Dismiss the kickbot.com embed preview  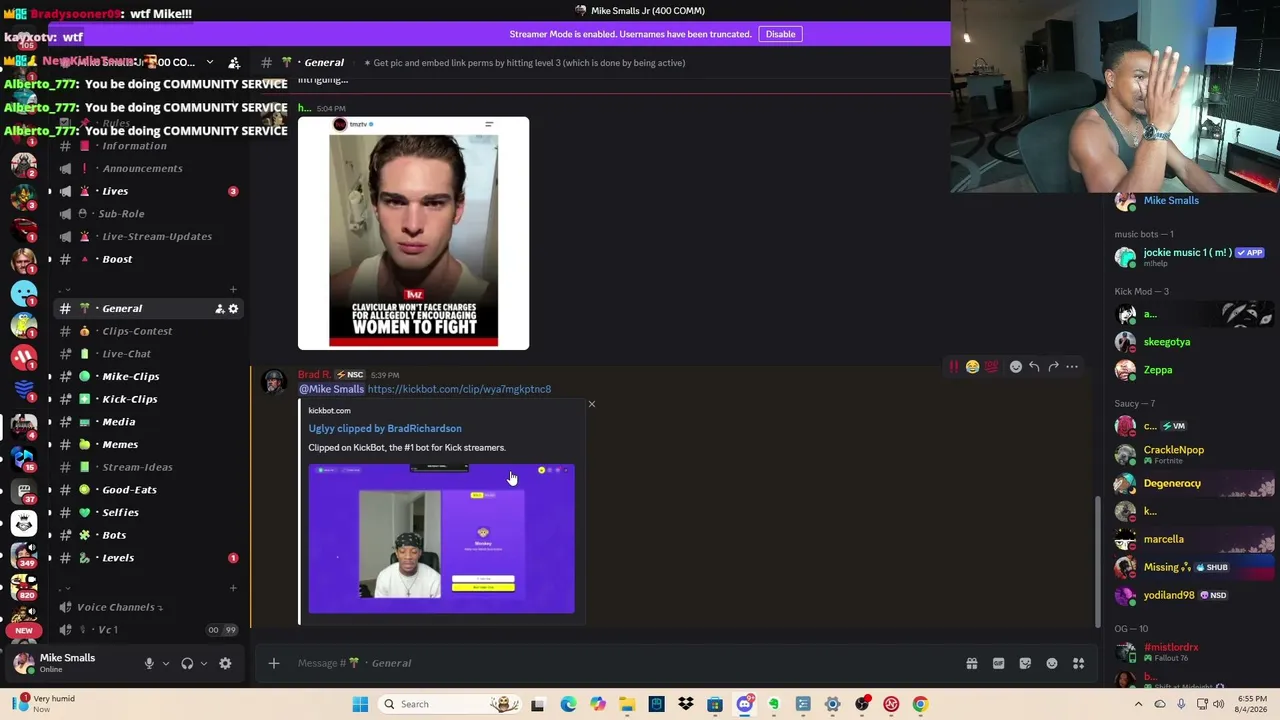point(592,404)
